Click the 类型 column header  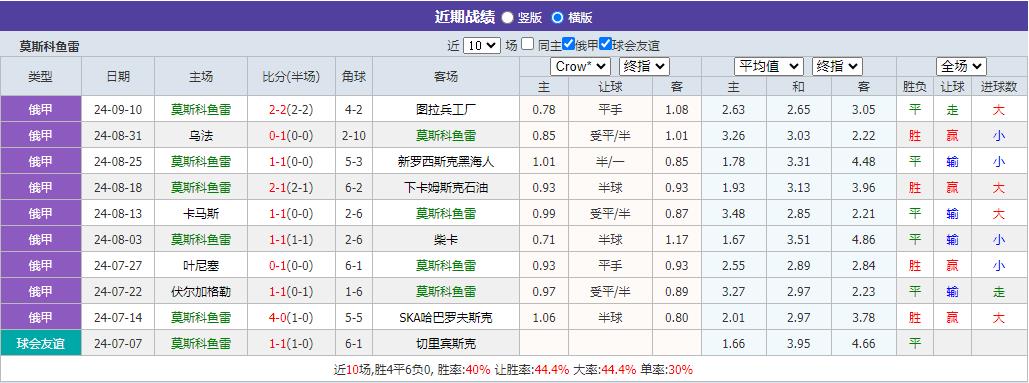(x=41, y=77)
